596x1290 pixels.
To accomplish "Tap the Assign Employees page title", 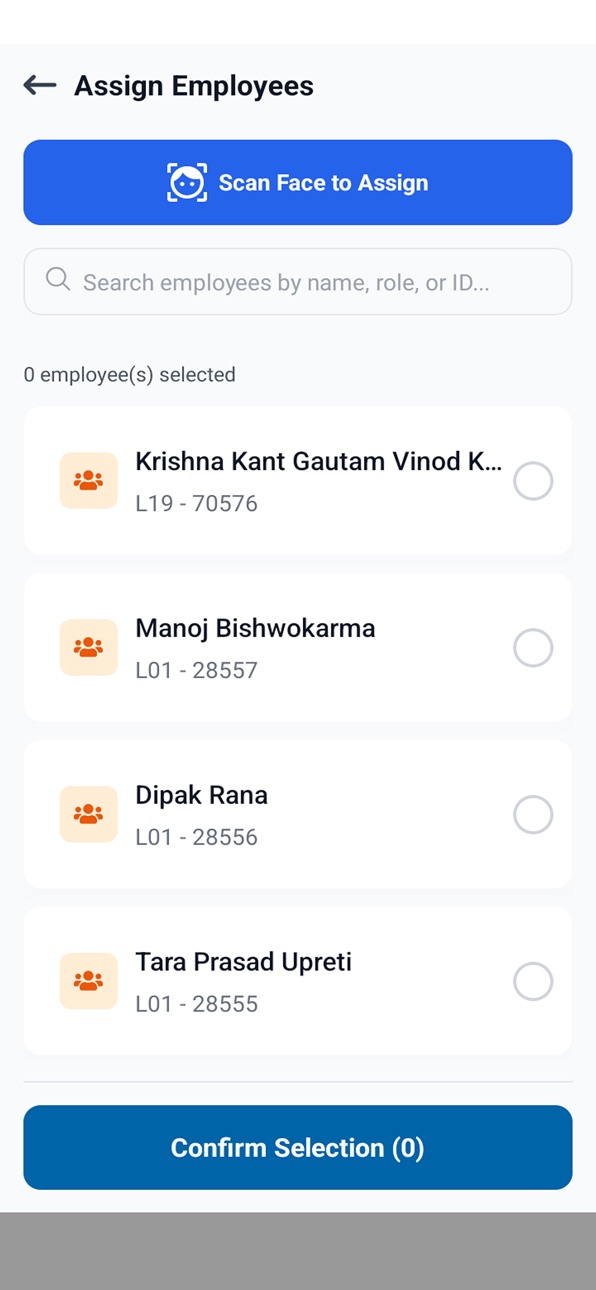I will 194,86.
